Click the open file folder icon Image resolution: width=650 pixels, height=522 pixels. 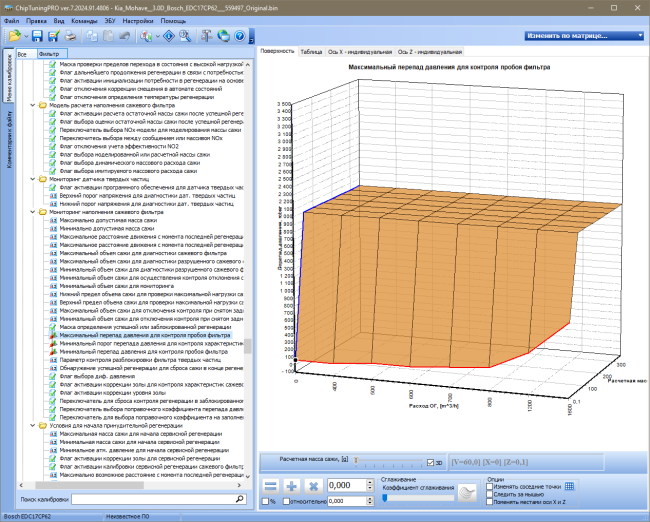click(15, 36)
